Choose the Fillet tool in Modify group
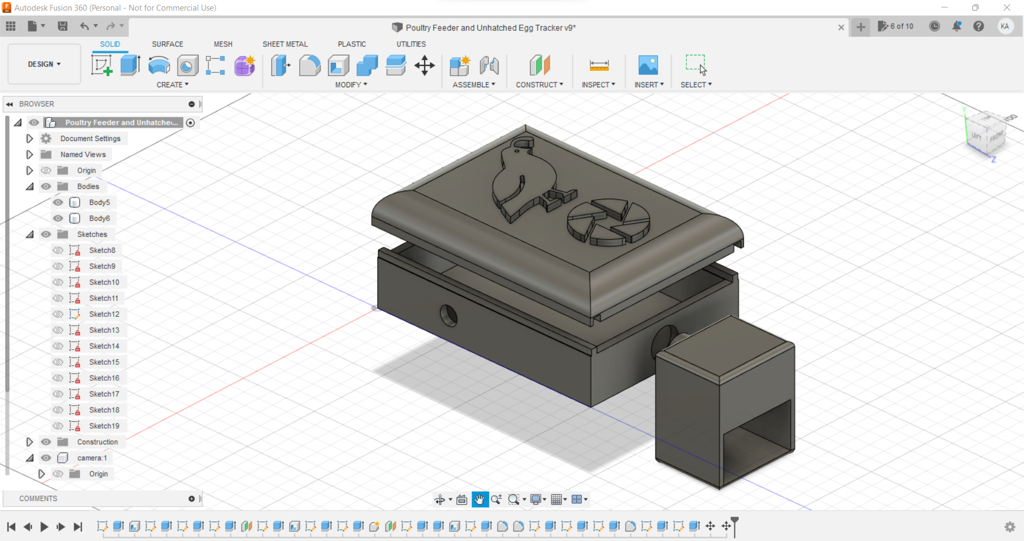This screenshot has height=541, width=1024. 310,66
